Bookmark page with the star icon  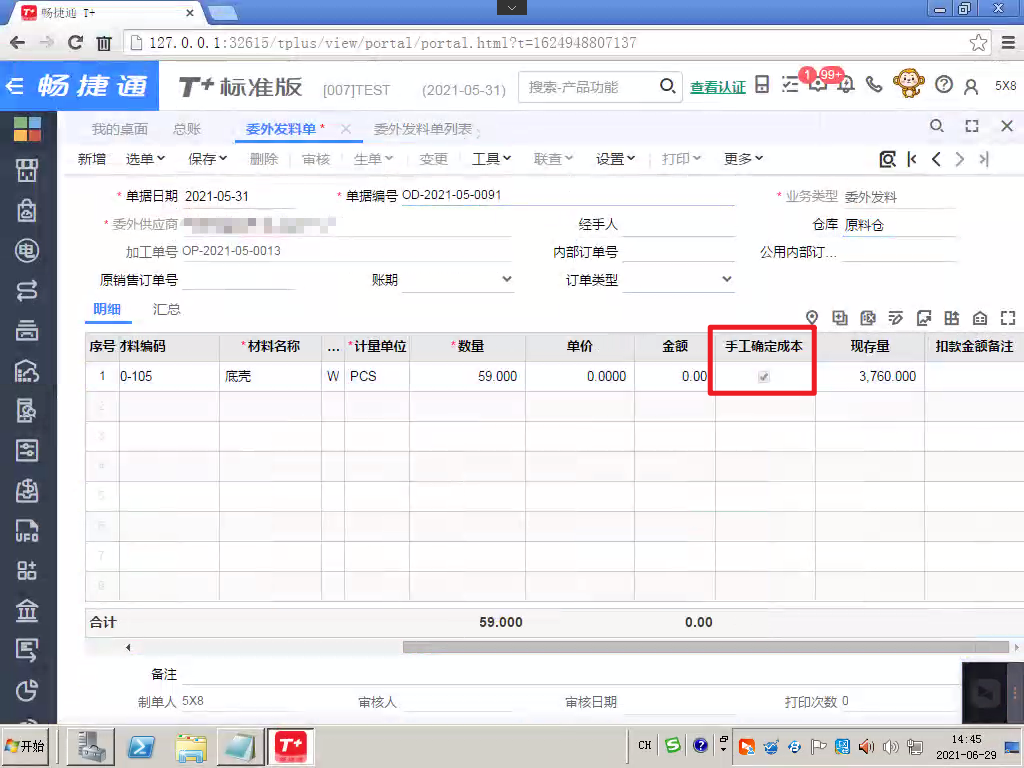(x=978, y=43)
